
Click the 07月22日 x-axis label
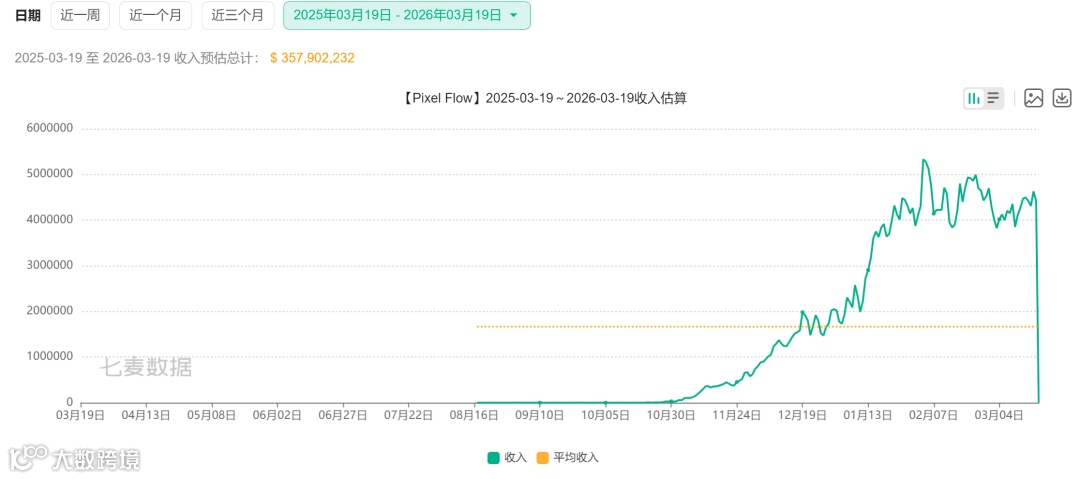(x=409, y=416)
